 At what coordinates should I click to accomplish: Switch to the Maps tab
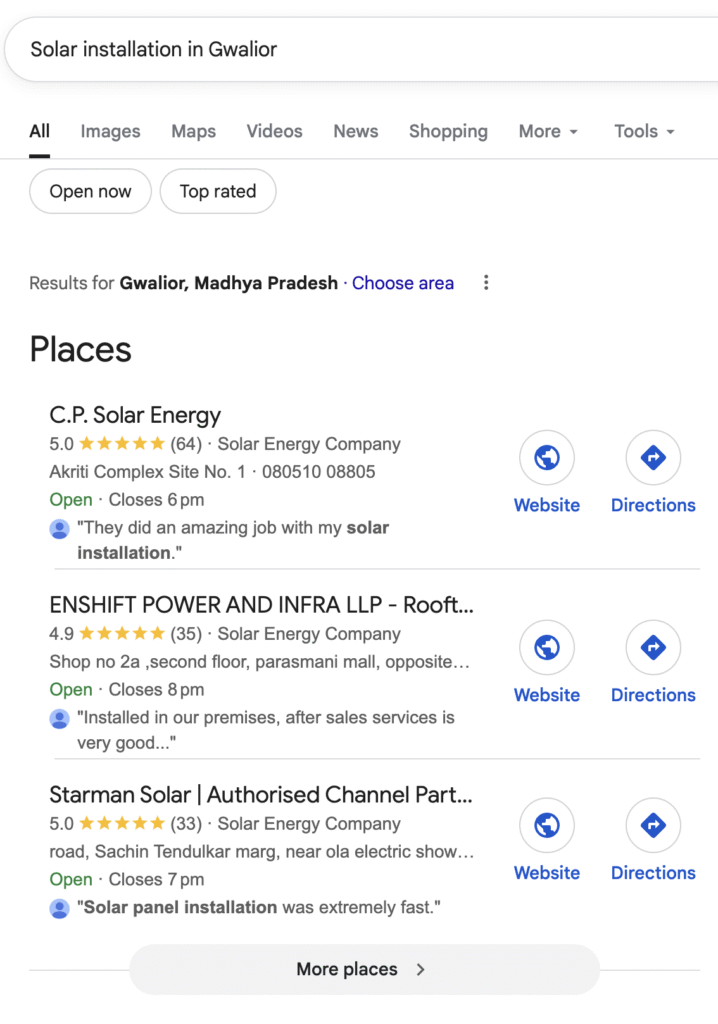pos(193,131)
